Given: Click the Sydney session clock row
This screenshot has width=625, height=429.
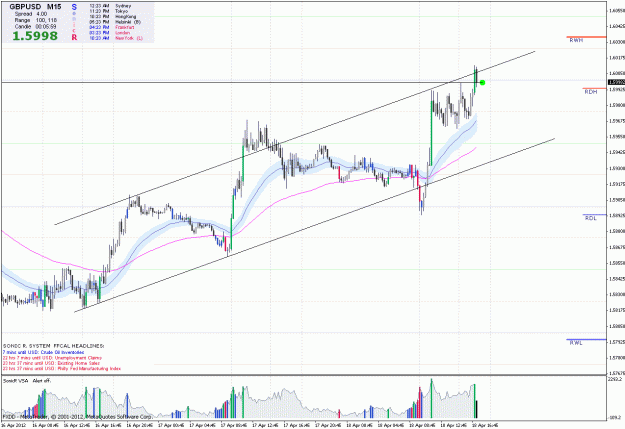Looking at the screenshot, I should click(110, 6).
